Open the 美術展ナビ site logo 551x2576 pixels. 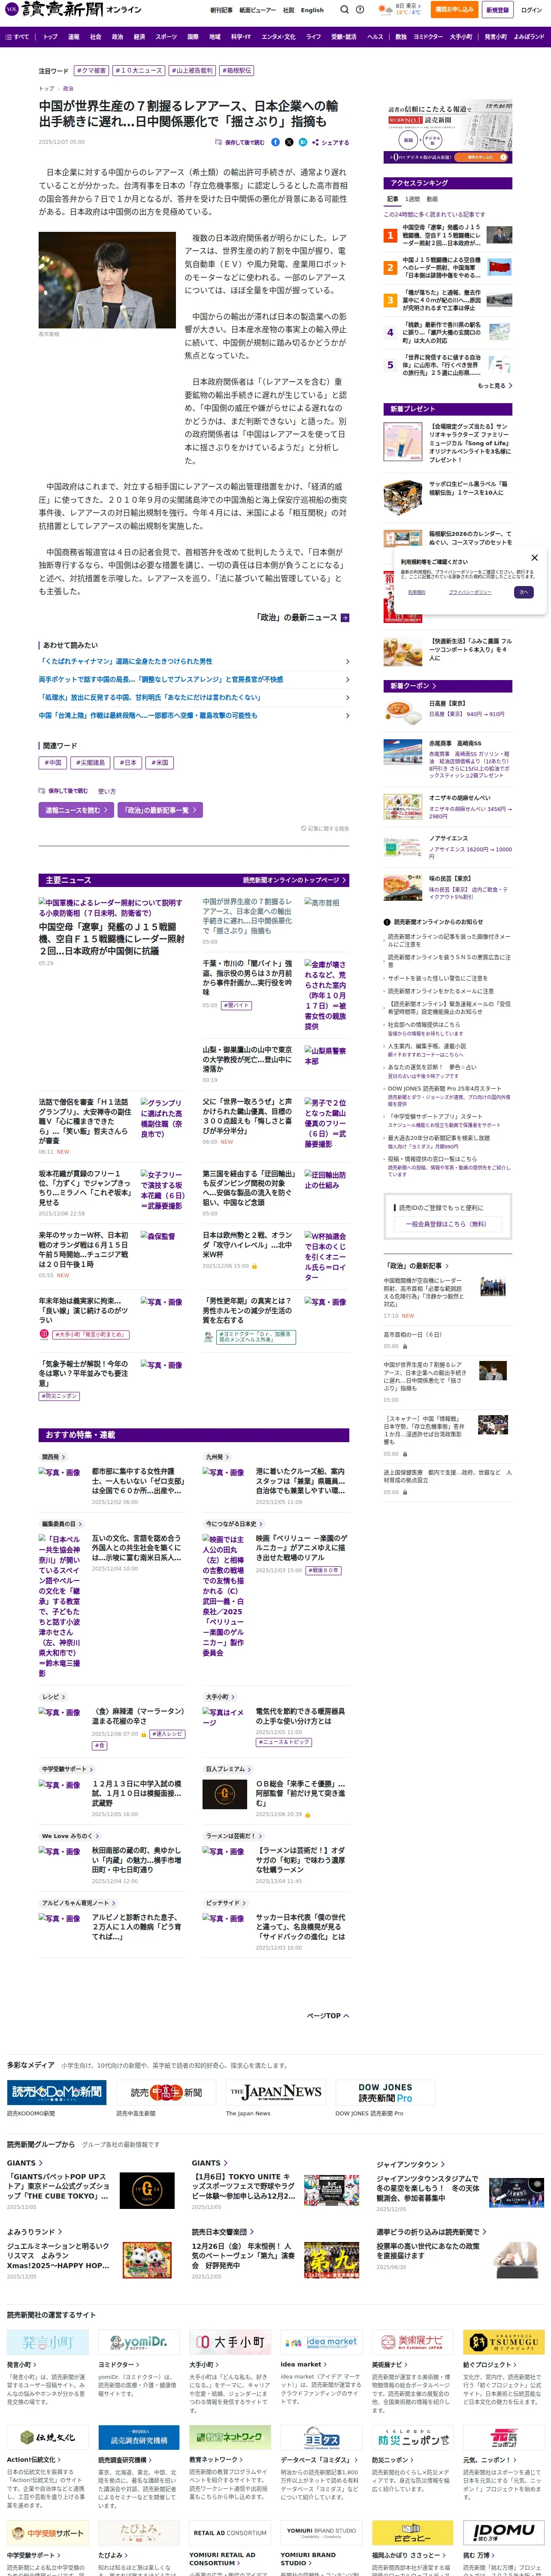tap(412, 2342)
